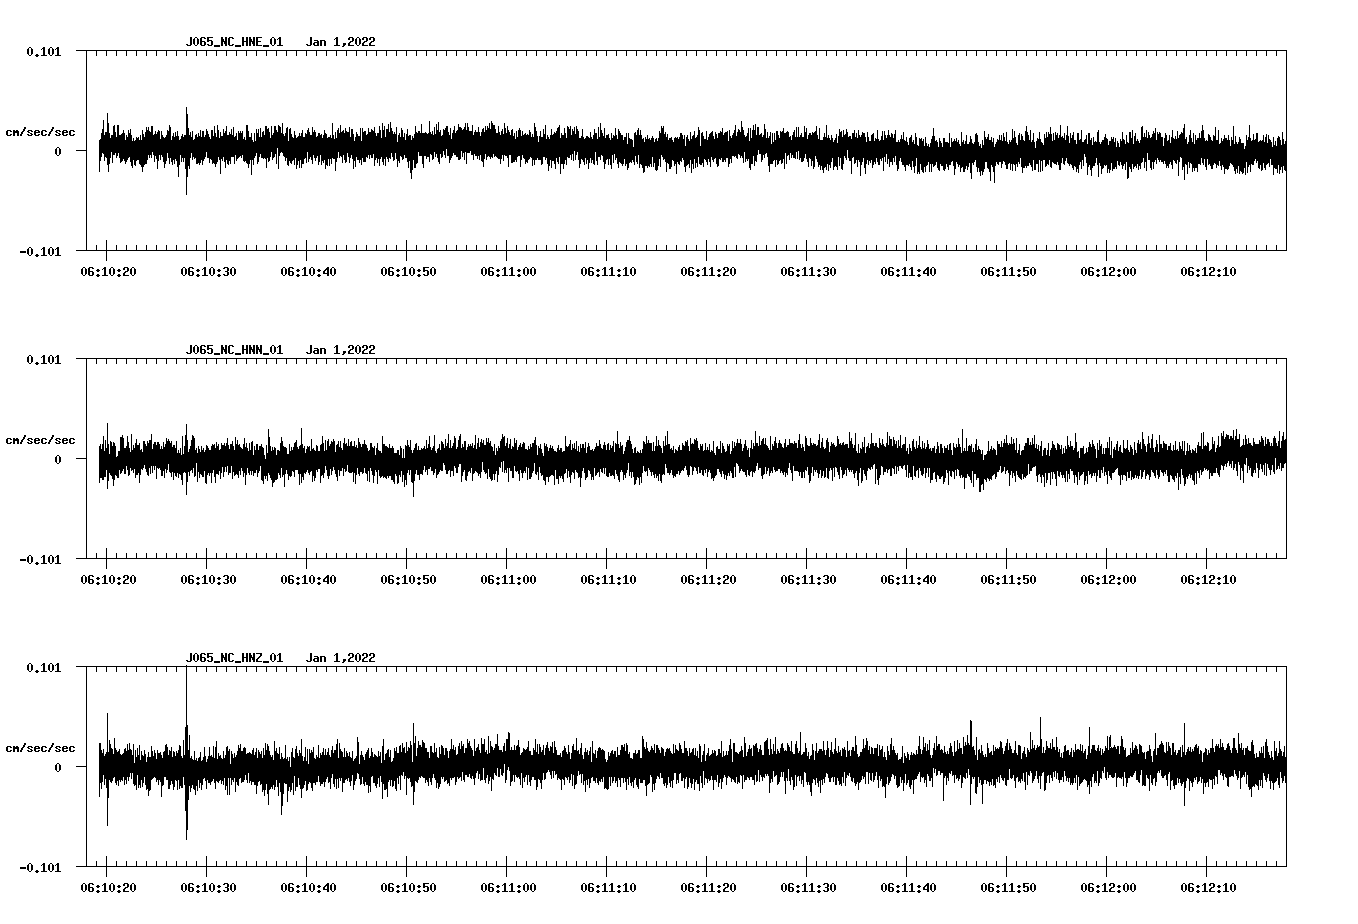This screenshot has width=1358, height=924.
Task: Click the 06:12:00 time label under the HNE plot
Action: (x=1108, y=272)
